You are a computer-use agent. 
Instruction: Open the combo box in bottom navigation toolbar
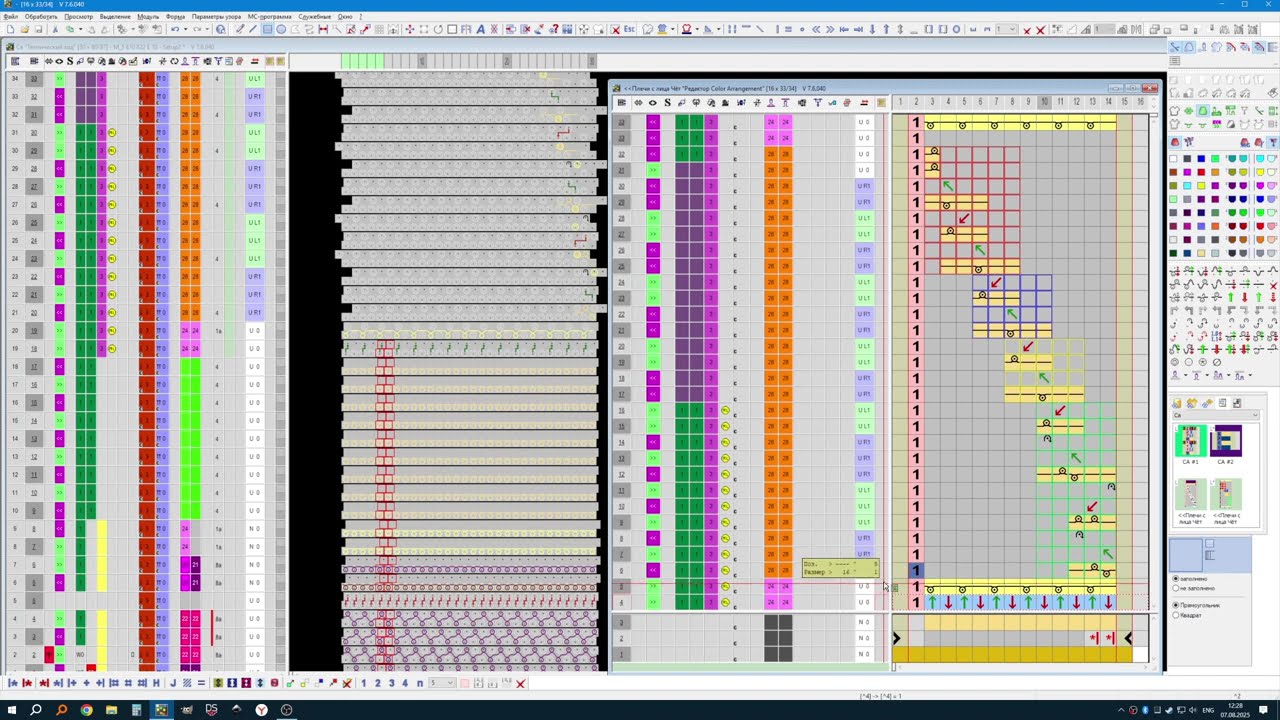[x=442, y=683]
